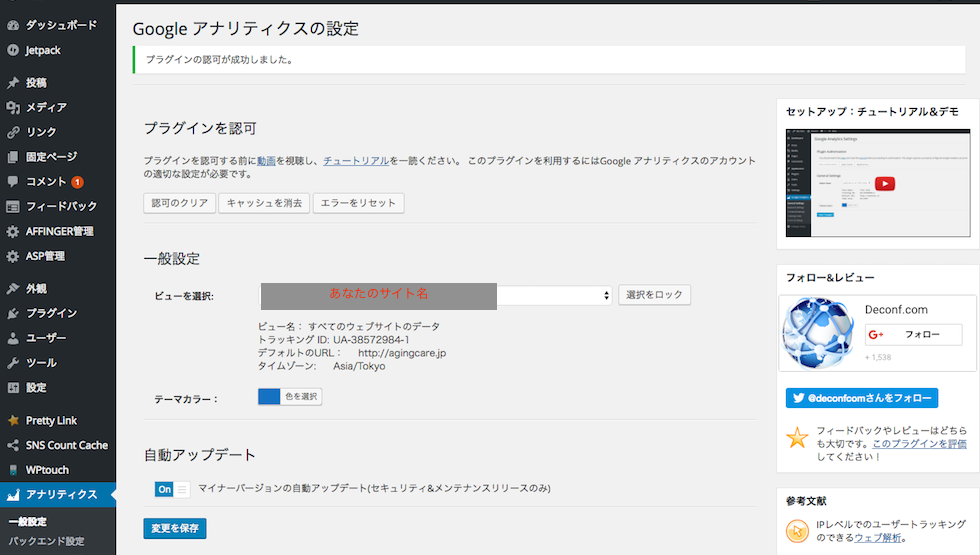Click the Deconf.com globe logo
This screenshot has height=555, width=980.
click(x=818, y=333)
